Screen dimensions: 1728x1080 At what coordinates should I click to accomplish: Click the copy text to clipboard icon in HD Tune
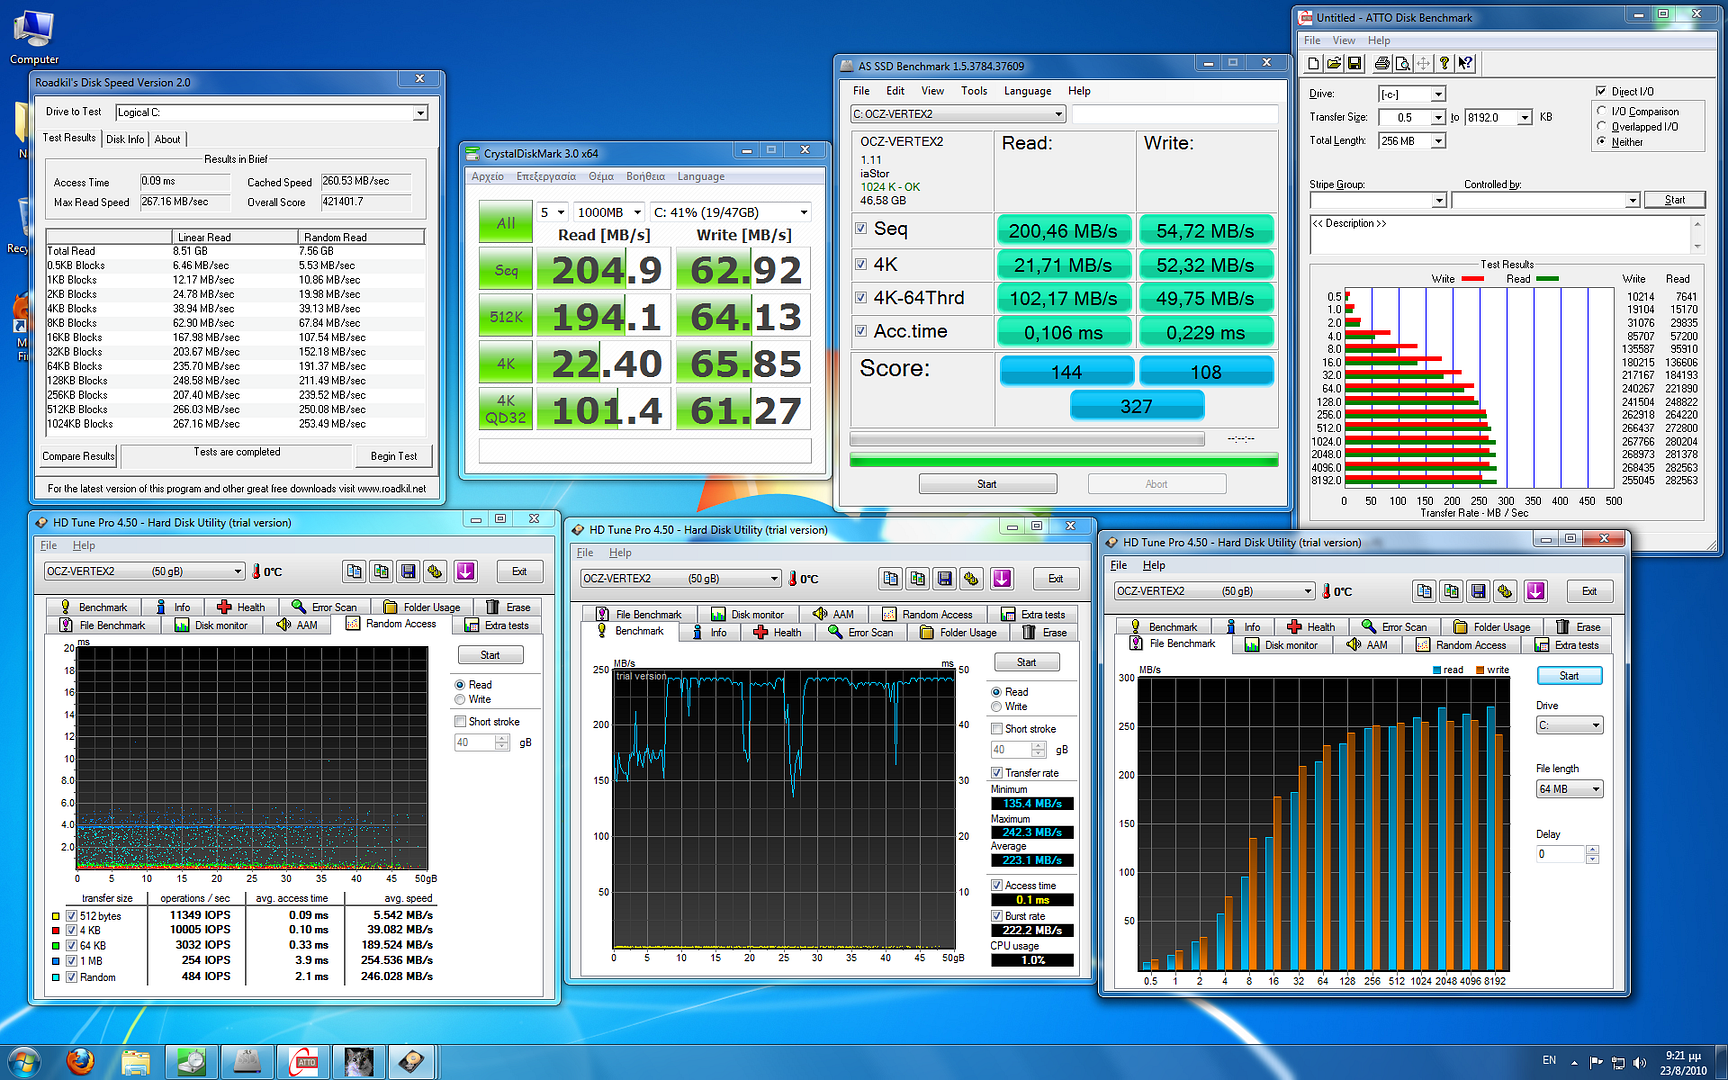[x=354, y=571]
